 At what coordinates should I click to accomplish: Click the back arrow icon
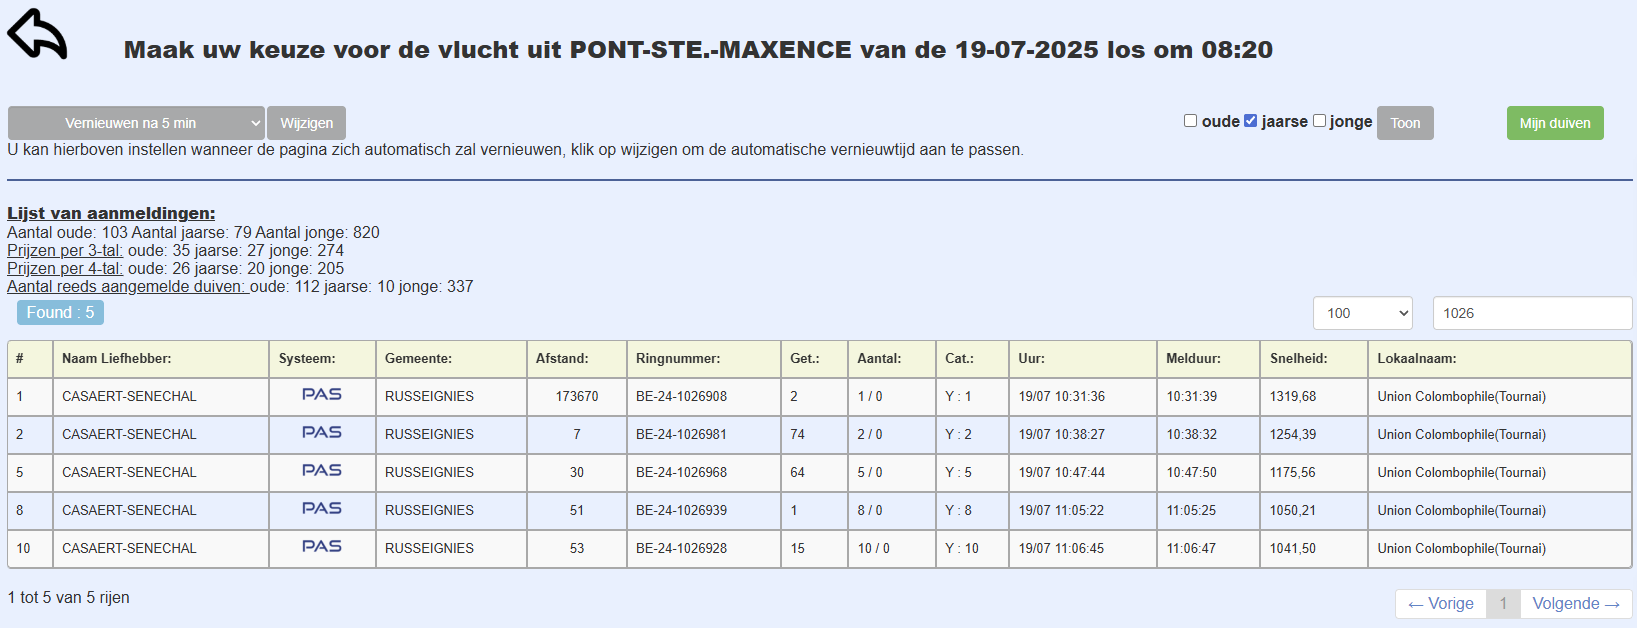(37, 34)
